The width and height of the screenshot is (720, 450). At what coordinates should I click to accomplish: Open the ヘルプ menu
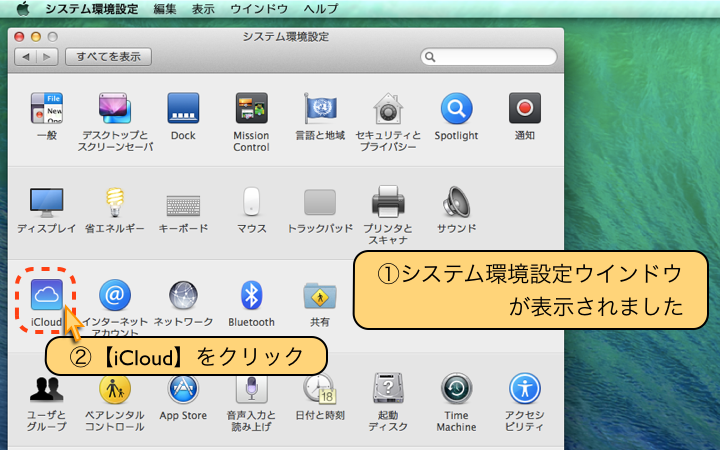321,9
